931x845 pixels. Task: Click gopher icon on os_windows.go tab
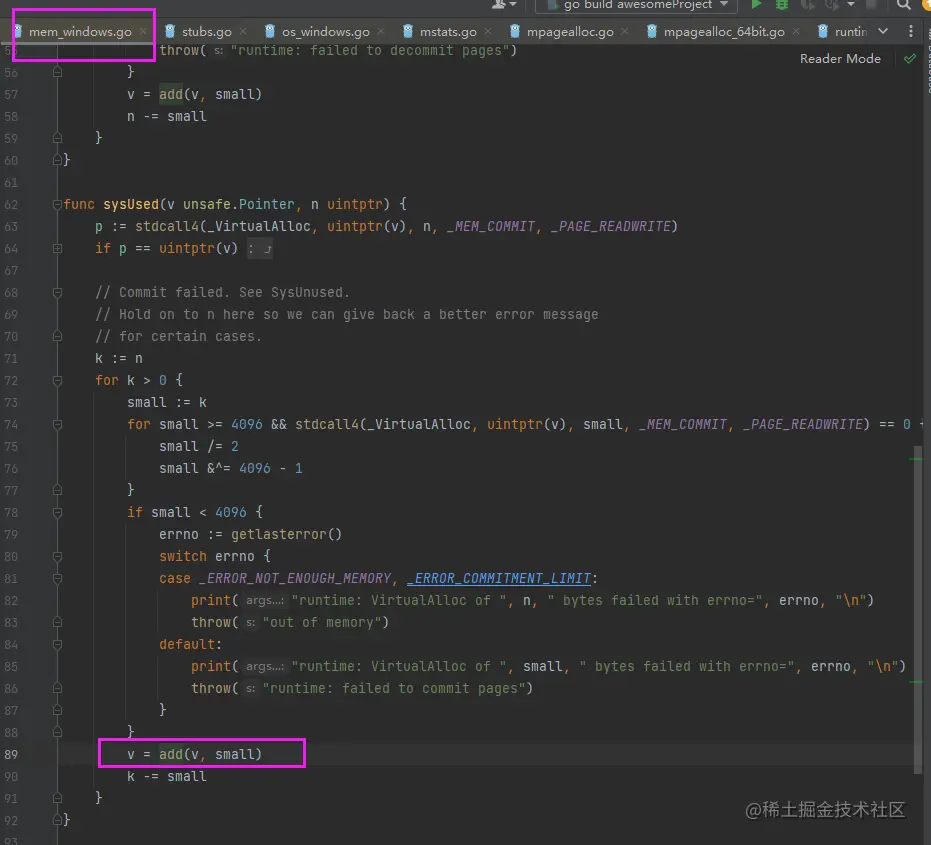pyautogui.click(x=270, y=31)
